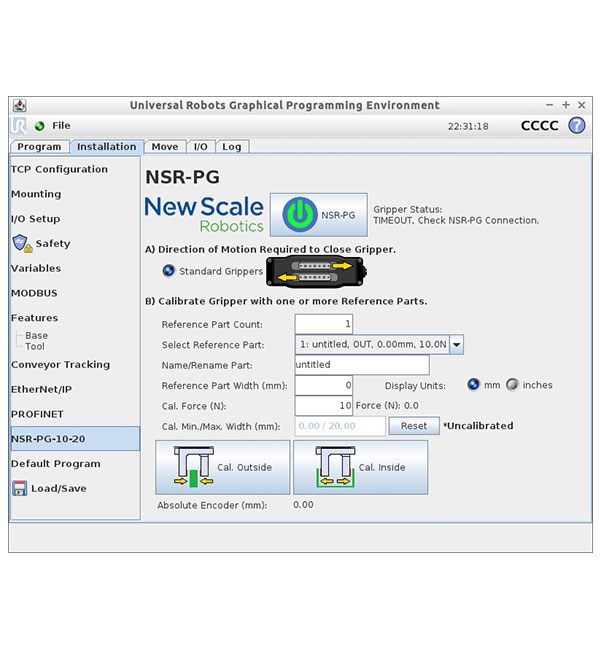Open I/O Setup in sidebar
This screenshot has height=650, width=600.
tap(36, 219)
